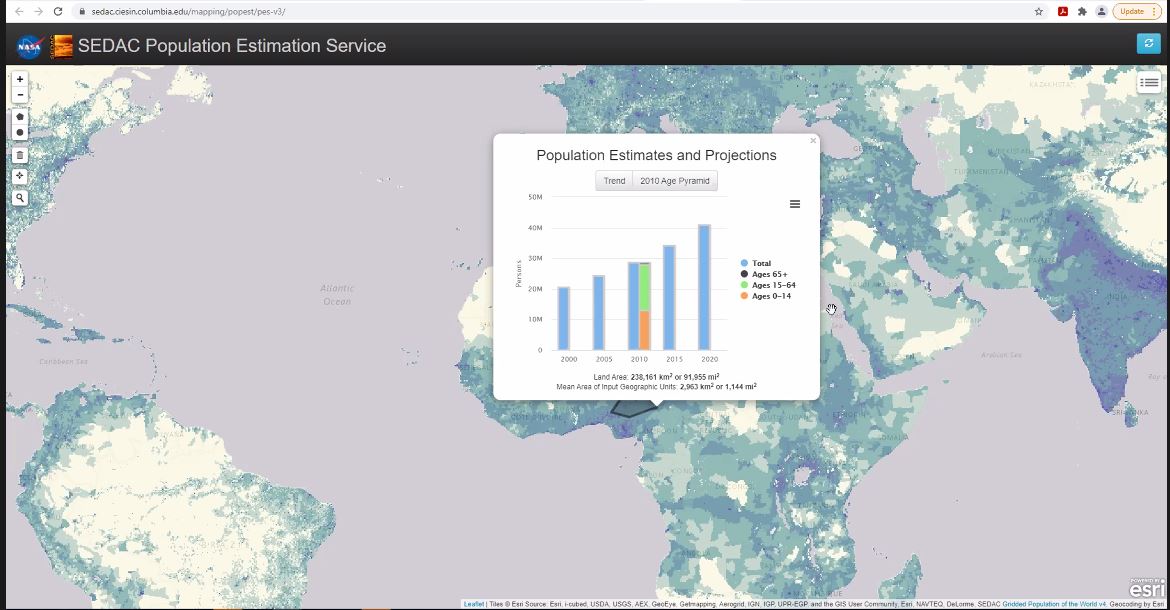Viewport: 1170px width, 610px height.
Task: Zoom out of the map
Action: [x=20, y=95]
